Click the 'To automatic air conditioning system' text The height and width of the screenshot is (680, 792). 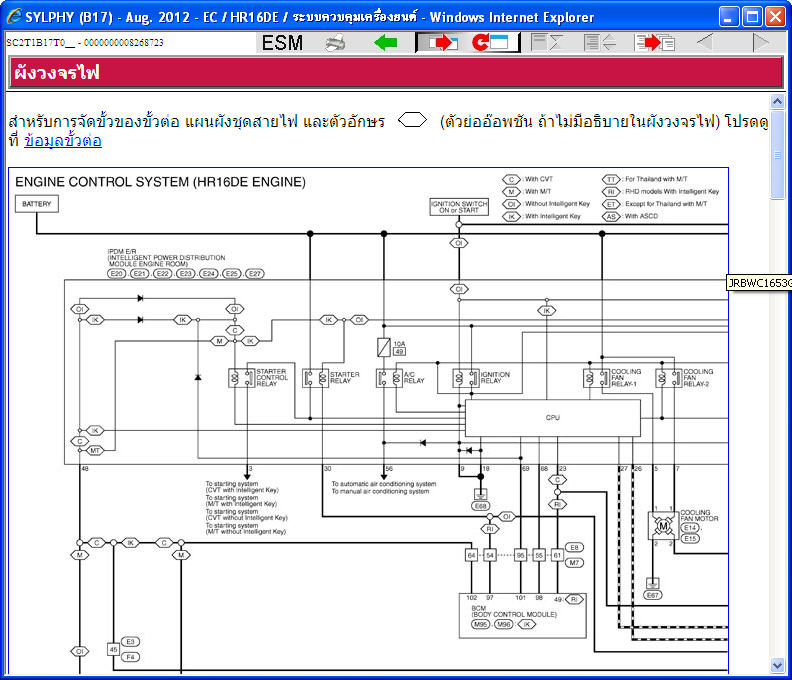[384, 484]
